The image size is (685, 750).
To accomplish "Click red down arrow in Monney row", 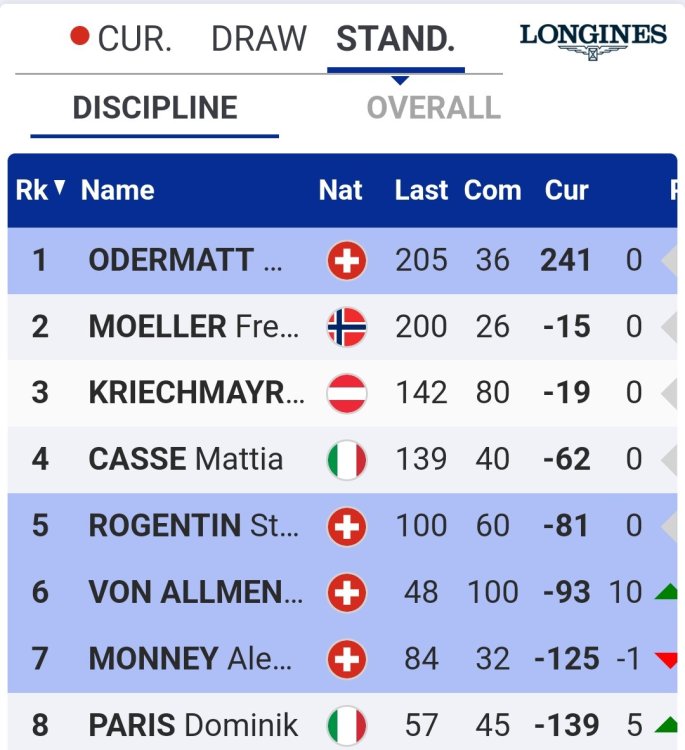I will click(x=666, y=659).
